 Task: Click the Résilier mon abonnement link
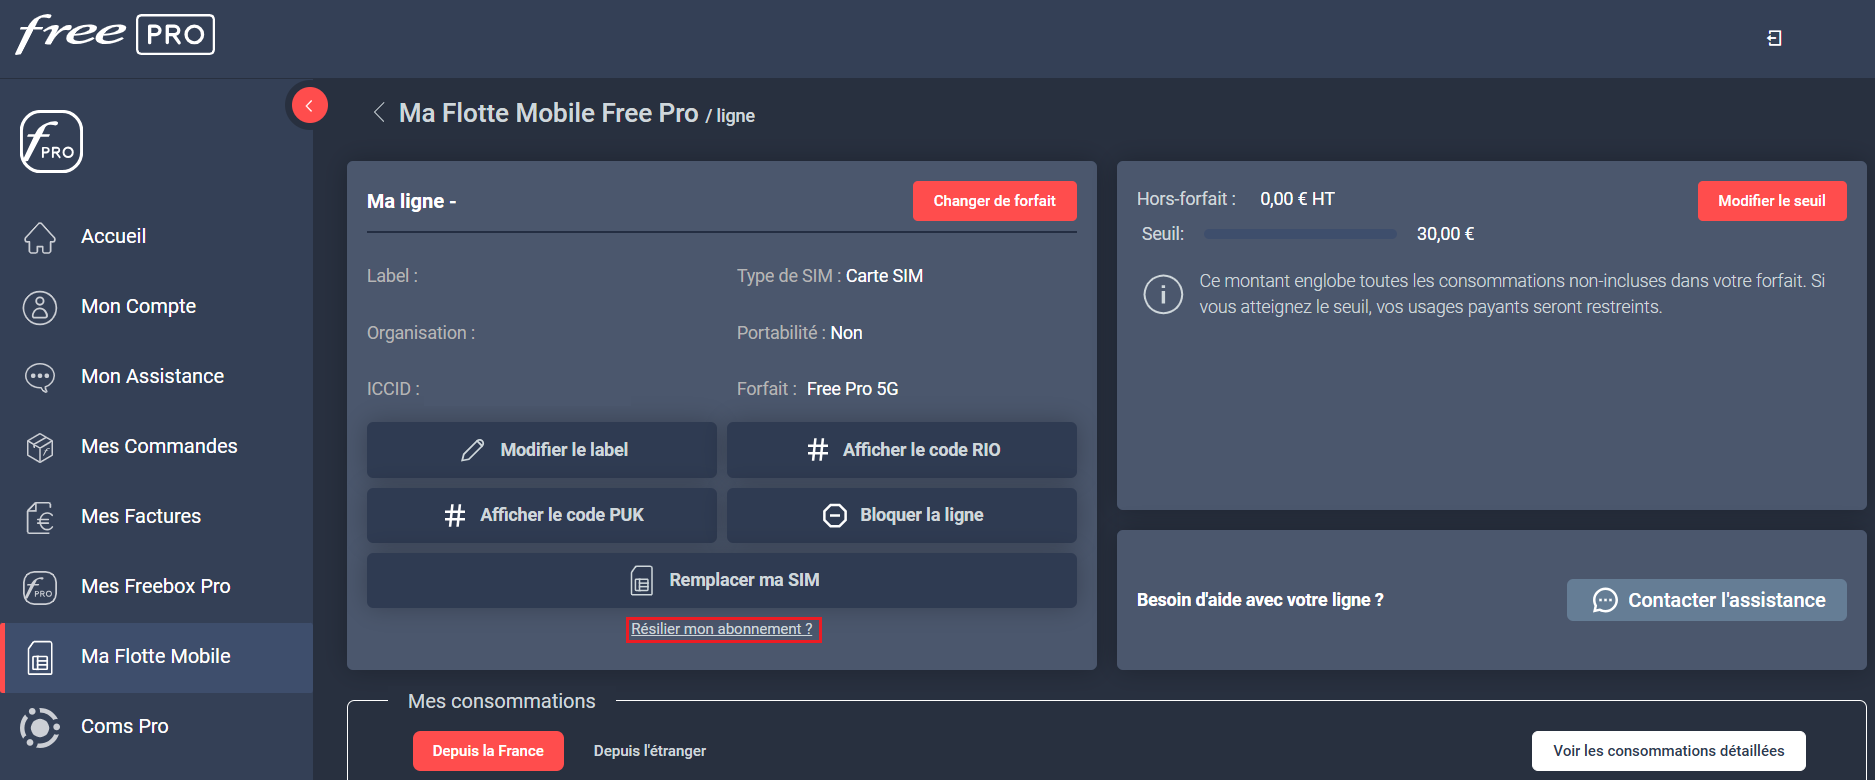(722, 629)
